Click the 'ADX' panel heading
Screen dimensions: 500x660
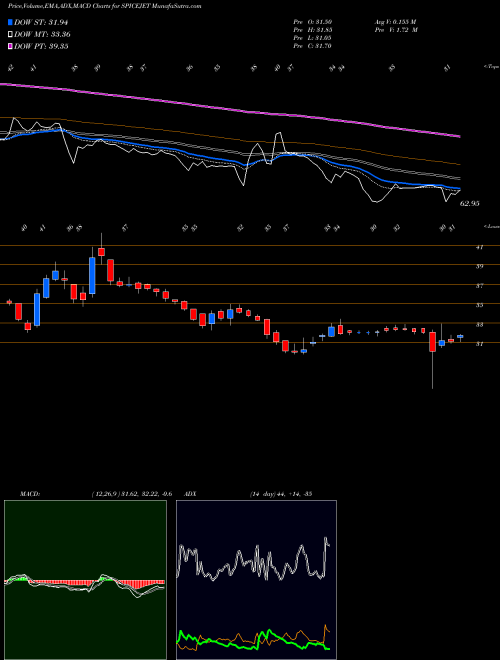tap(191, 494)
